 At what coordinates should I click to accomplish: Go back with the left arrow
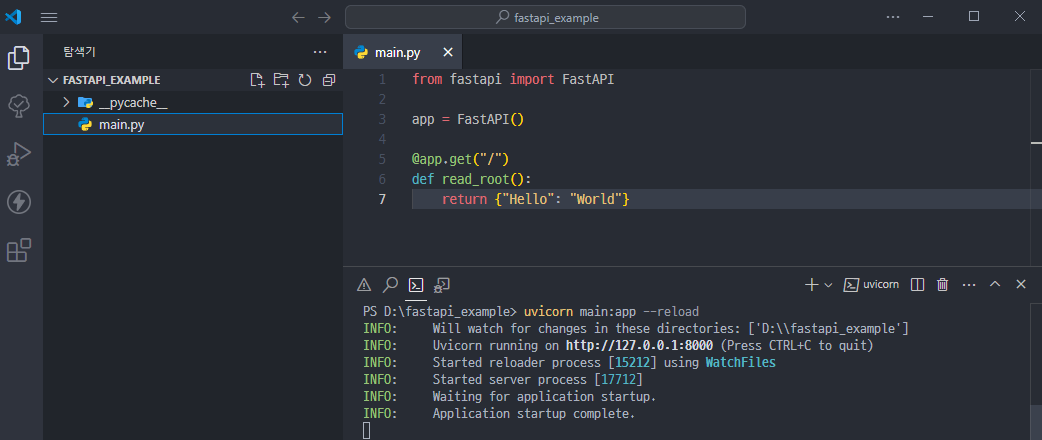[x=298, y=18]
